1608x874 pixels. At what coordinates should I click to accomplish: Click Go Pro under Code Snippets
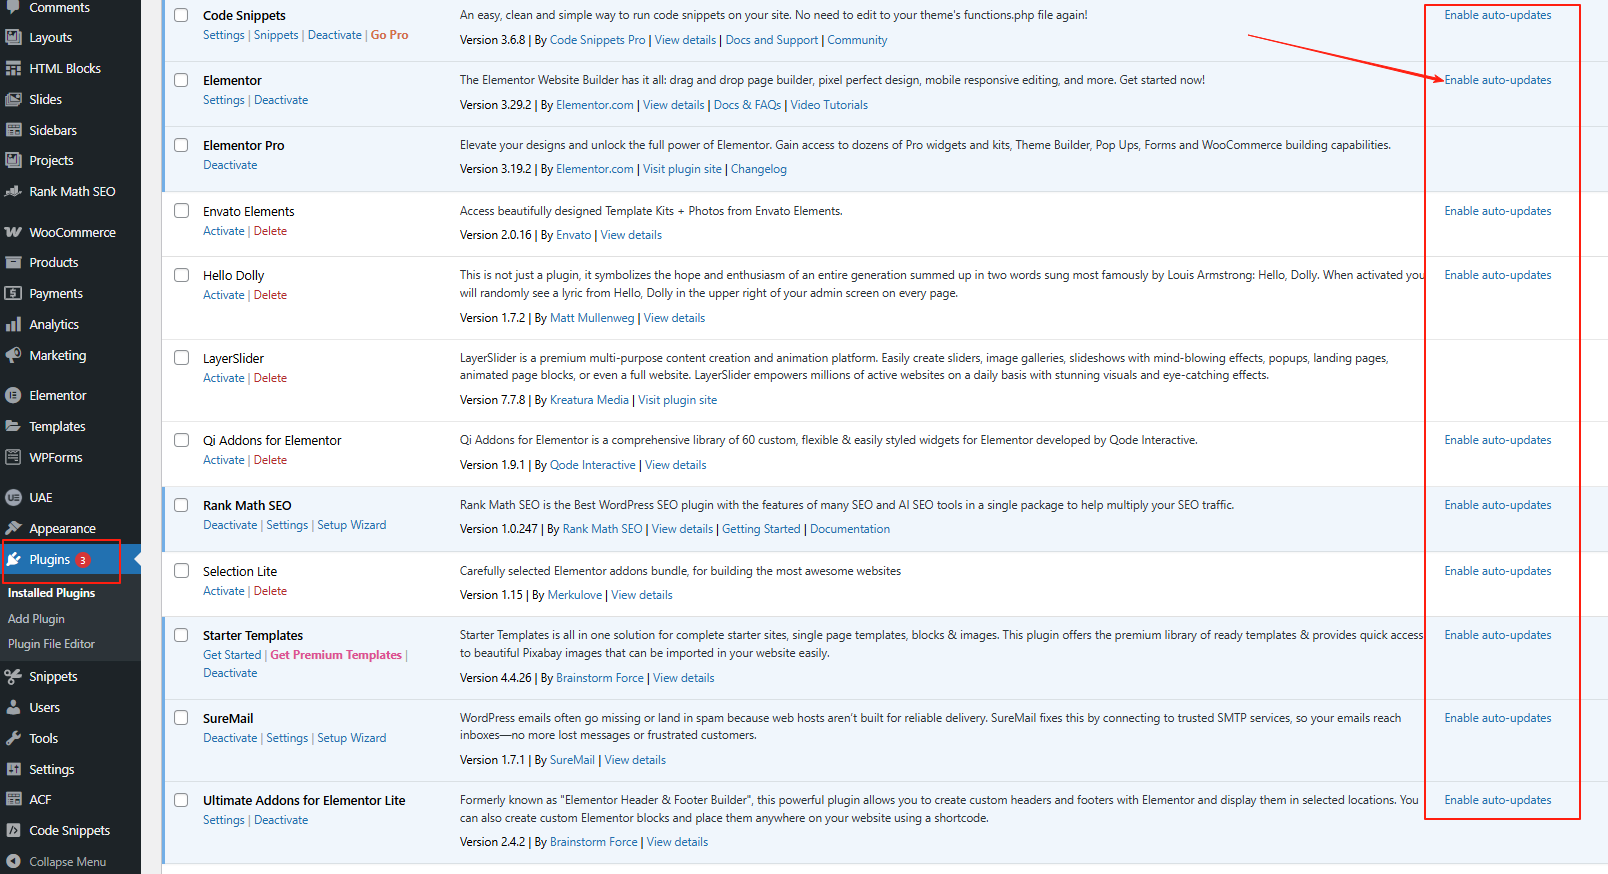390,35
